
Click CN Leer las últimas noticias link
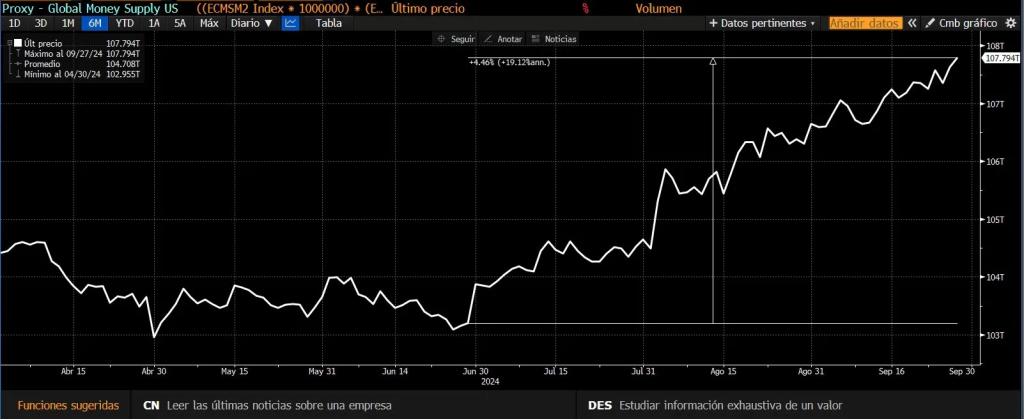coord(266,405)
